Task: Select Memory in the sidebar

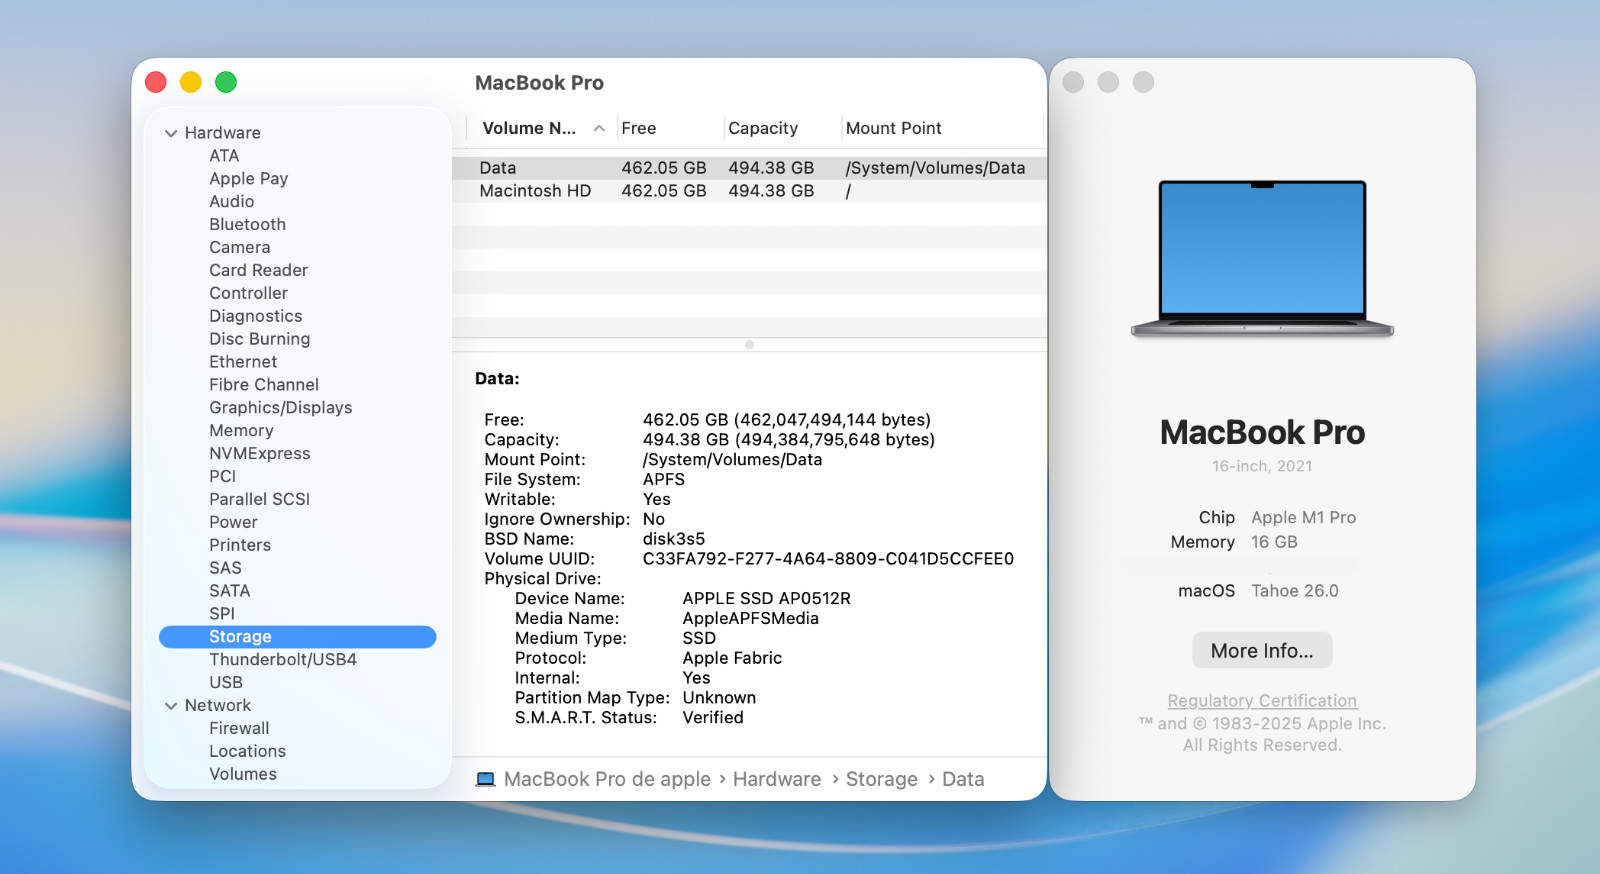Action: point(241,431)
